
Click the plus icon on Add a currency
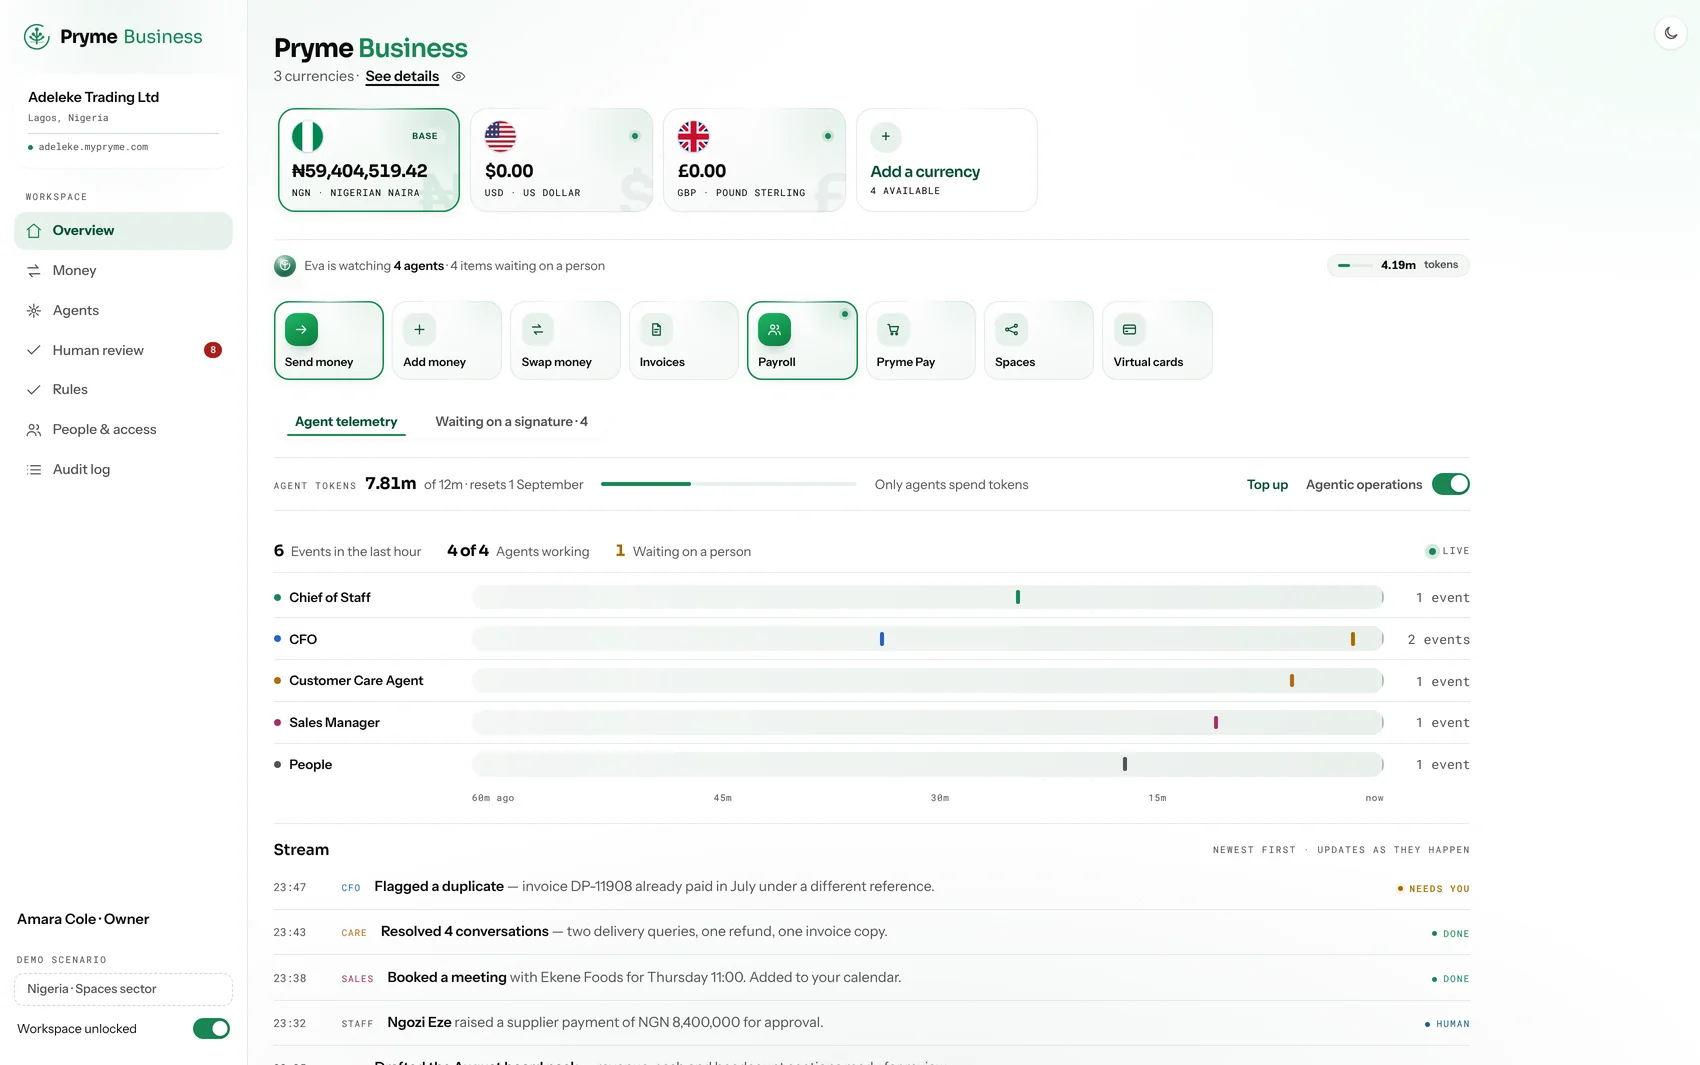click(x=885, y=136)
